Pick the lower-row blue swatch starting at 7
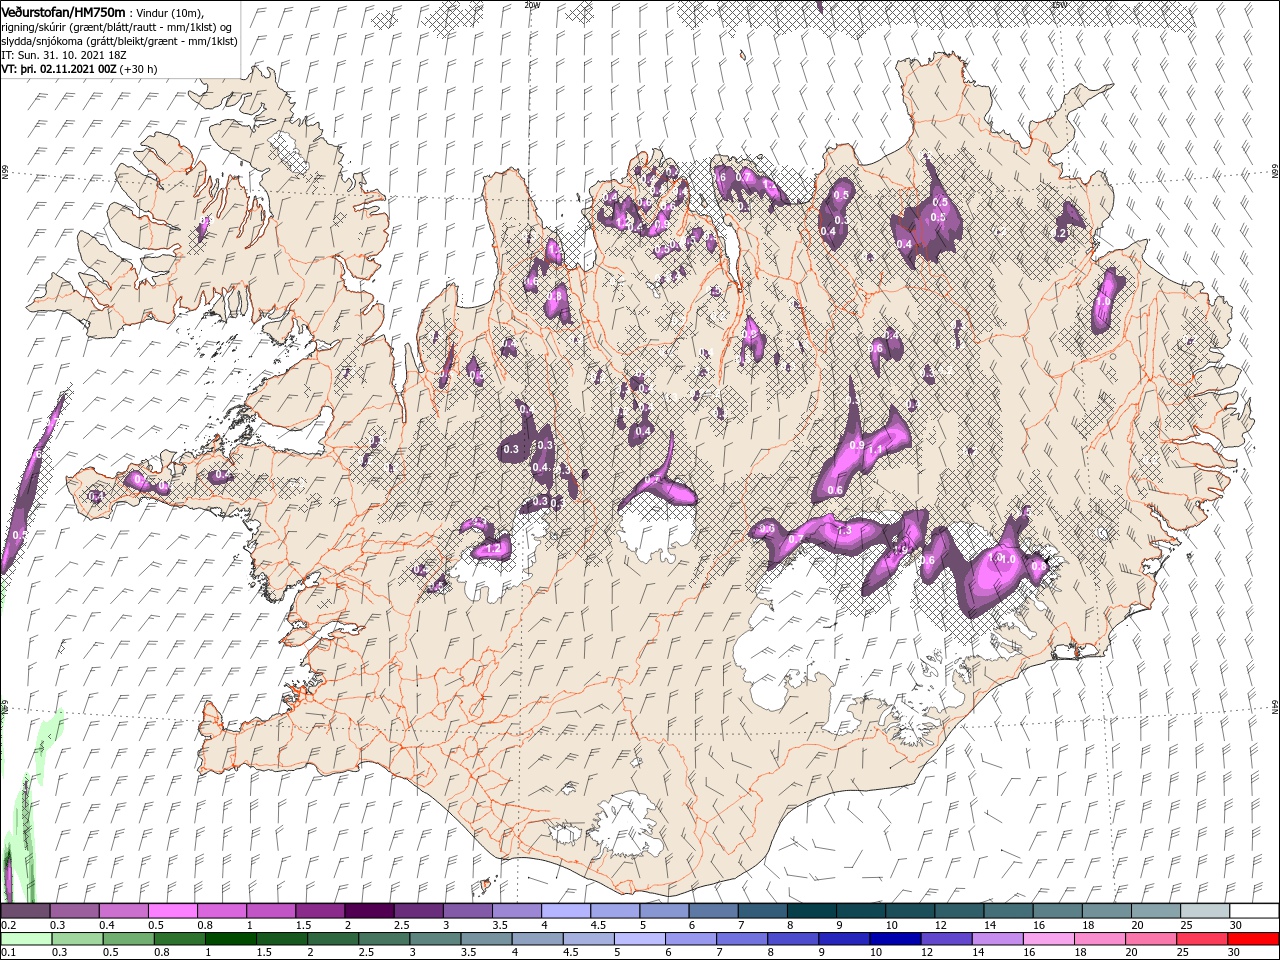 (741, 939)
